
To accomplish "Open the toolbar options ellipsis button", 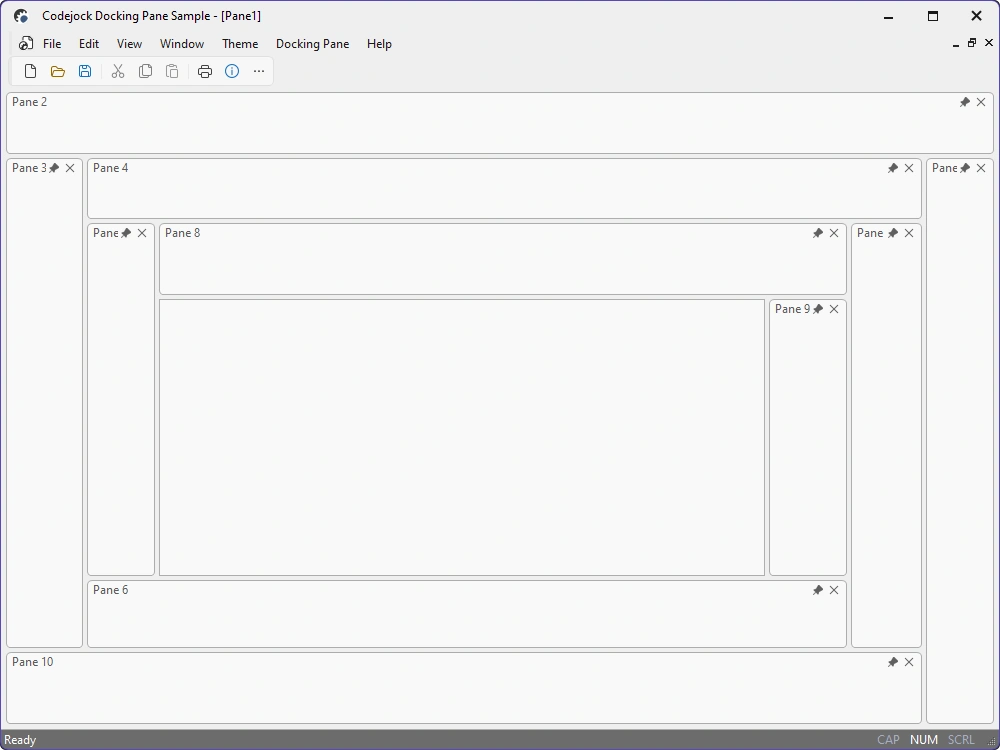I will click(259, 71).
